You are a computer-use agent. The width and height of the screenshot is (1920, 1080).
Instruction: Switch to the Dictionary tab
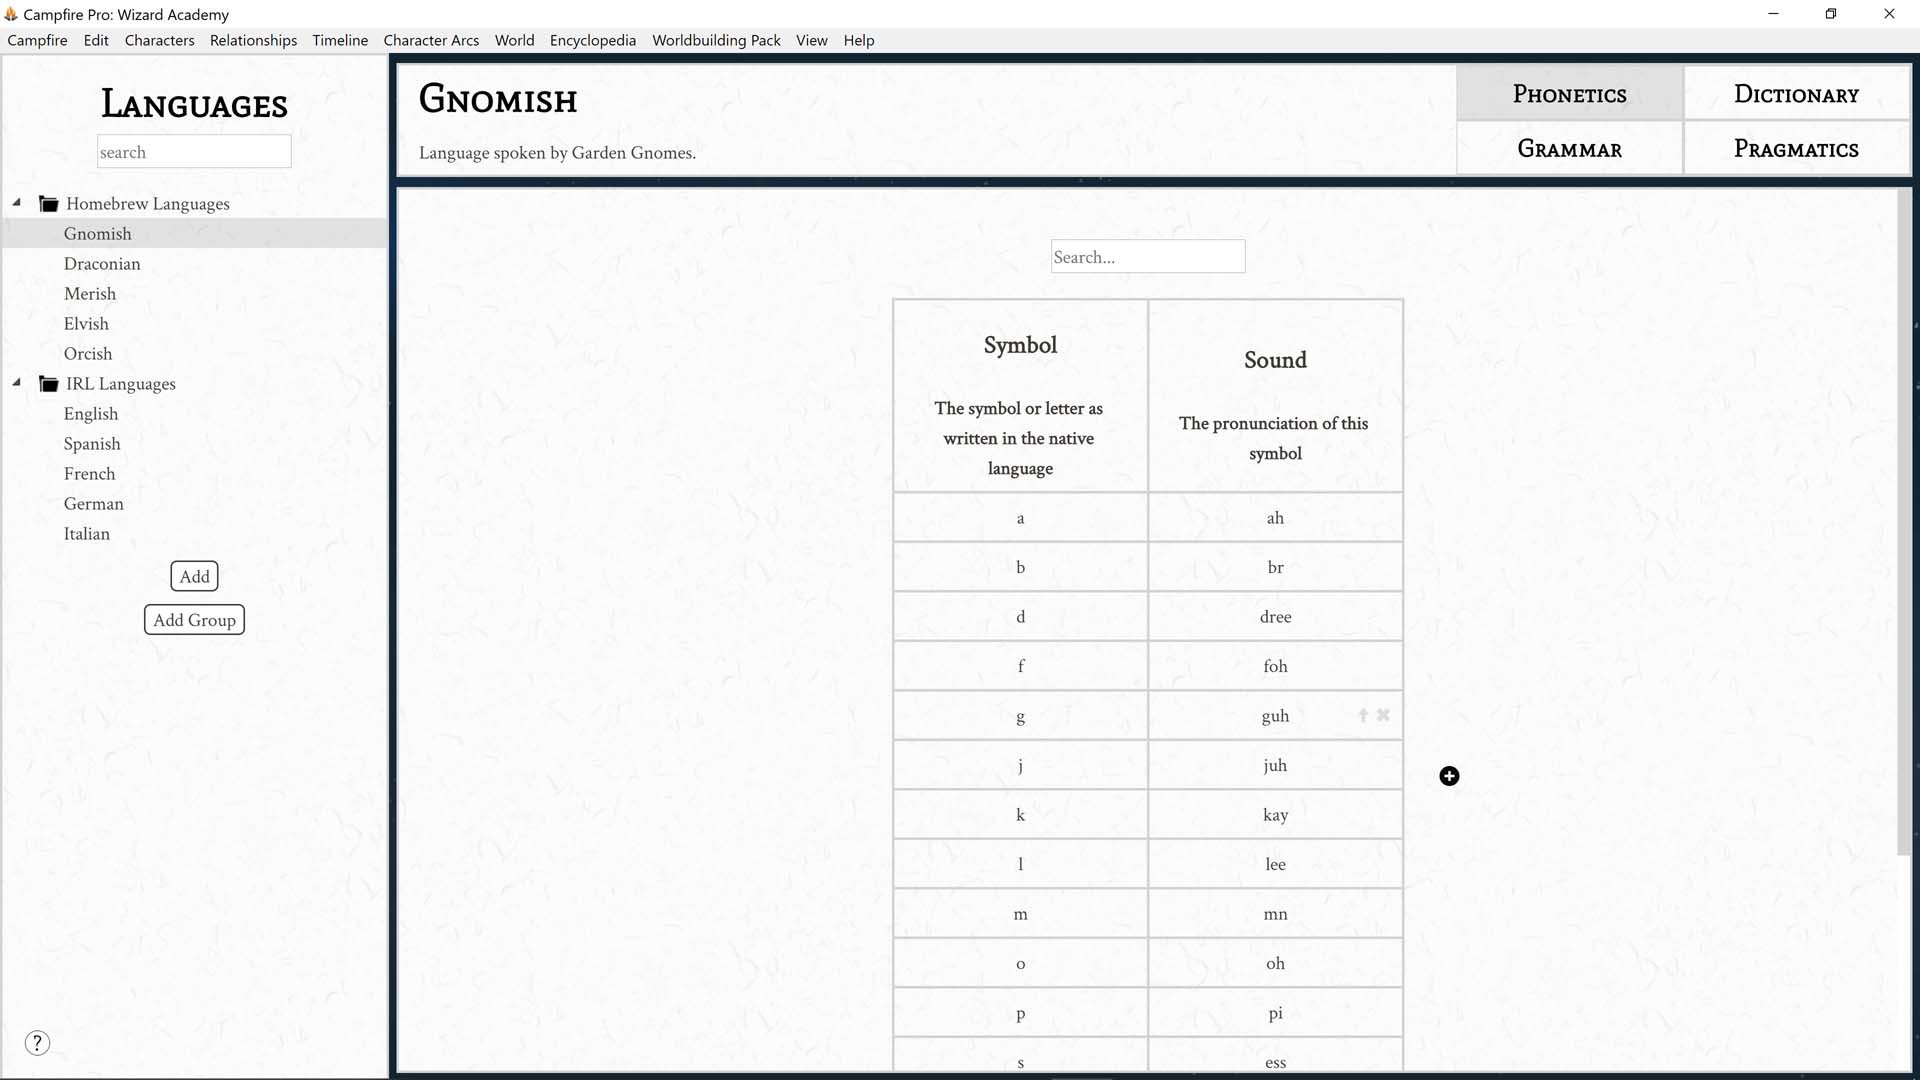pyautogui.click(x=1796, y=93)
